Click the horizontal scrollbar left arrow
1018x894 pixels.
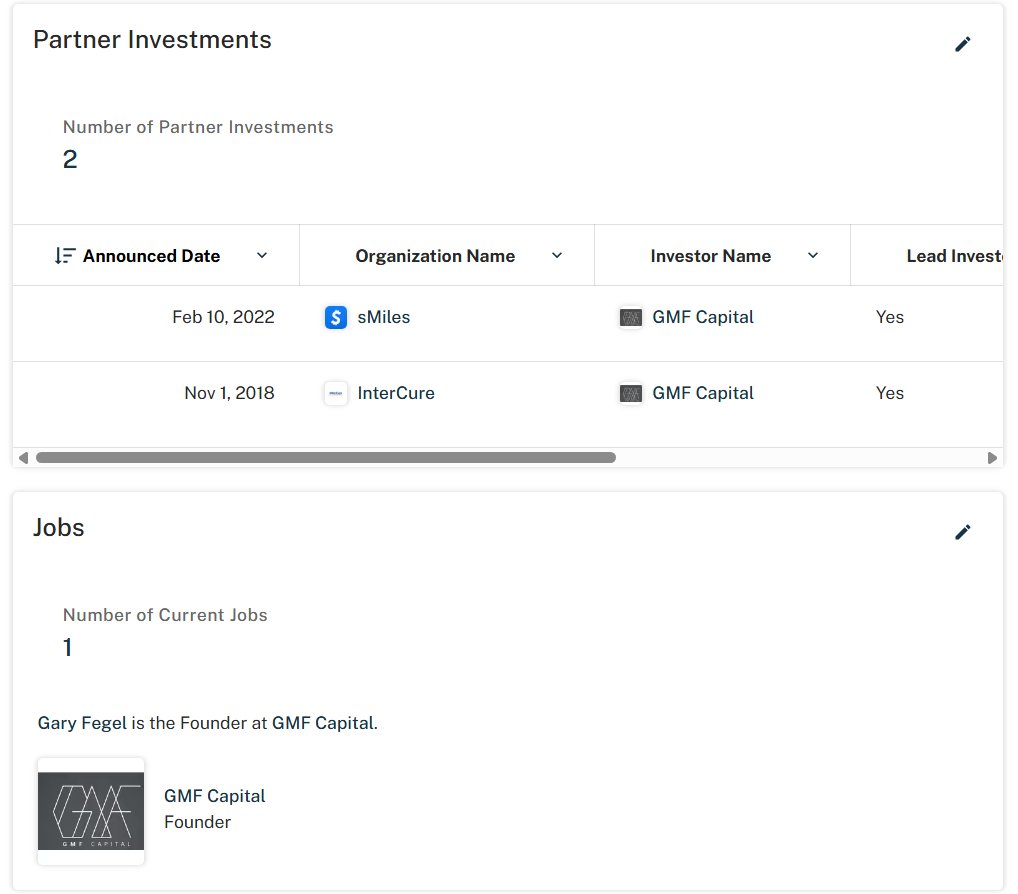point(23,458)
